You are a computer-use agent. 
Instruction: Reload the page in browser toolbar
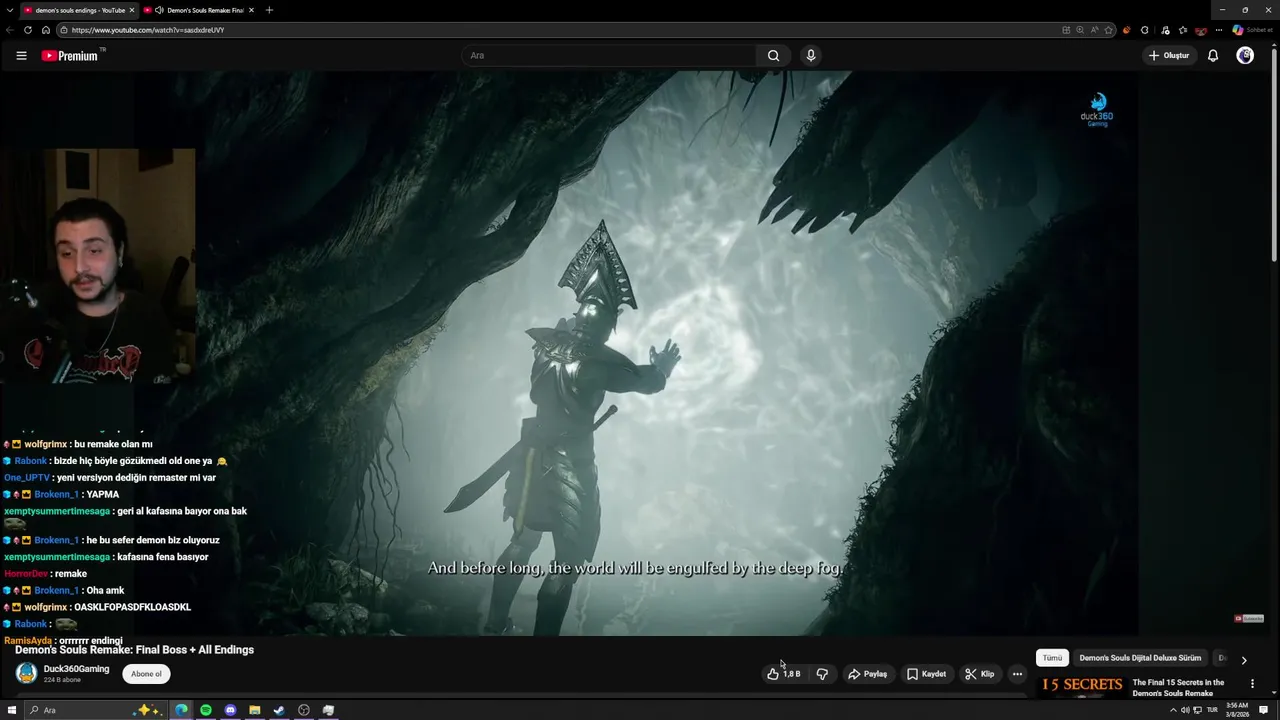pyautogui.click(x=28, y=30)
